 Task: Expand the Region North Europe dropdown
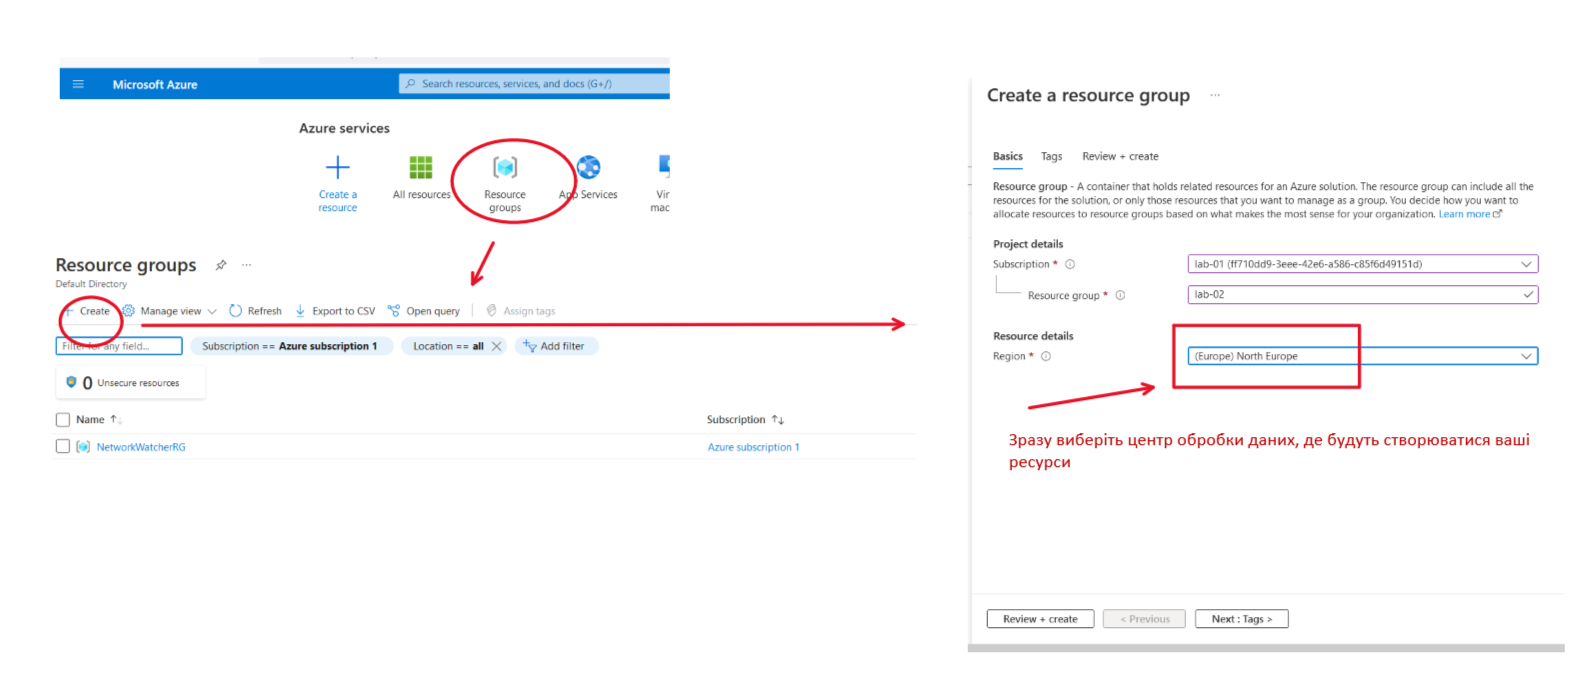tap(1525, 356)
